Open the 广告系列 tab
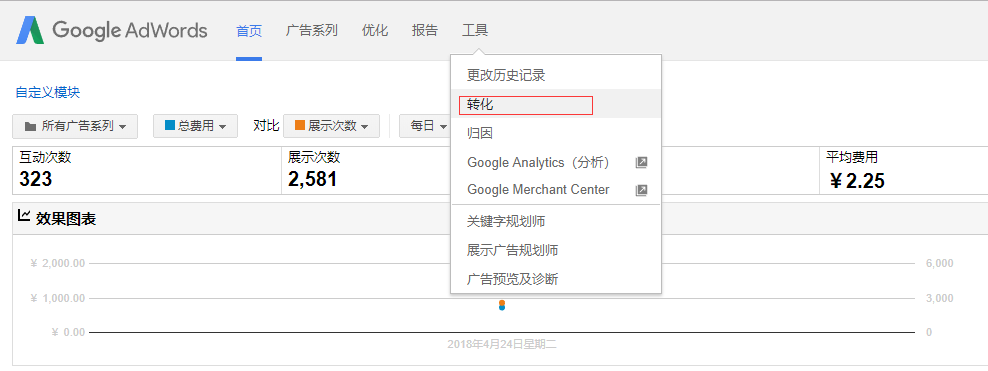This screenshot has height=371, width=988. click(x=311, y=30)
